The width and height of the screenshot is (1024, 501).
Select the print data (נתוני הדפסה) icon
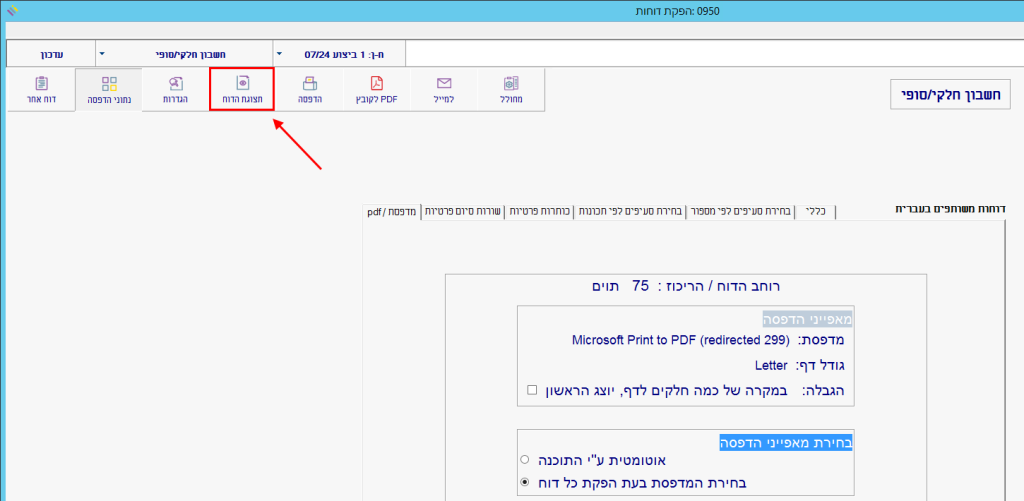(108, 90)
